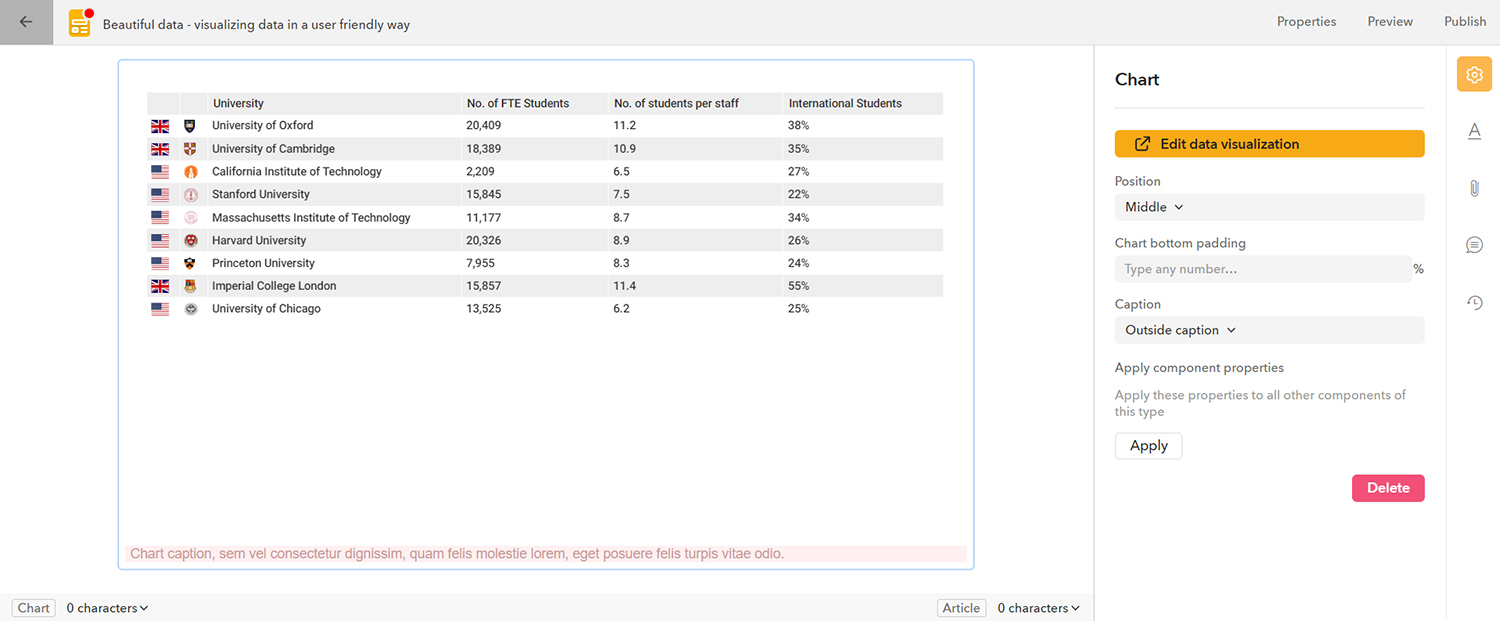Open the Preview menu item
Image resolution: width=1500 pixels, height=621 pixels.
(x=1390, y=22)
